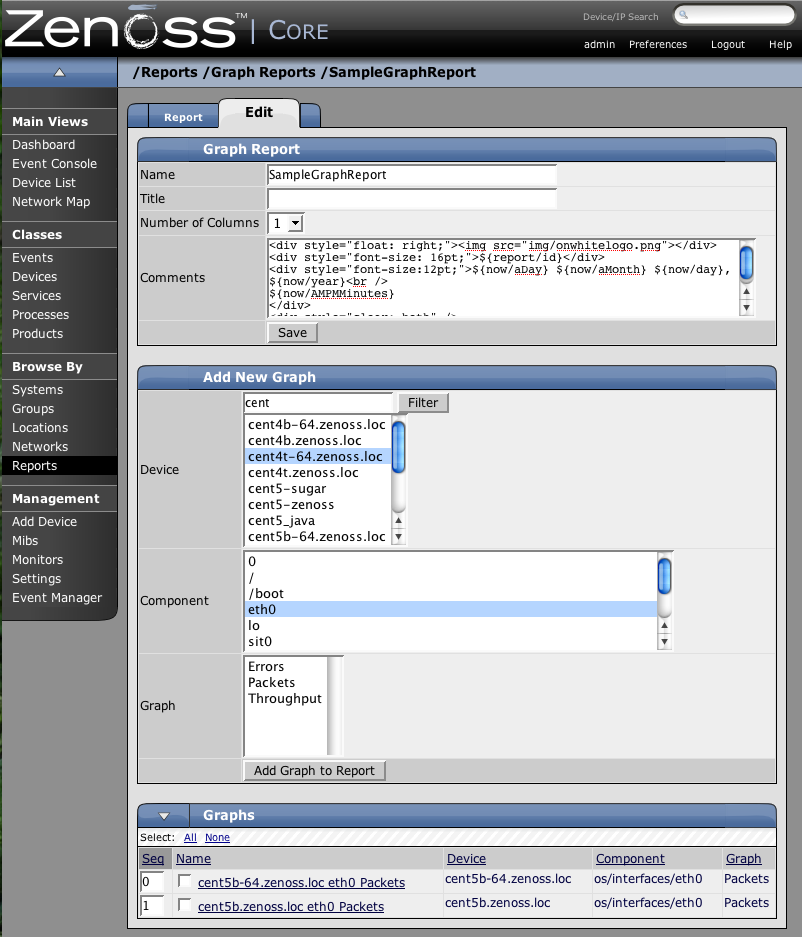Screen dimensions: 802x937
Task: Click the admin user link
Action: (x=599, y=44)
